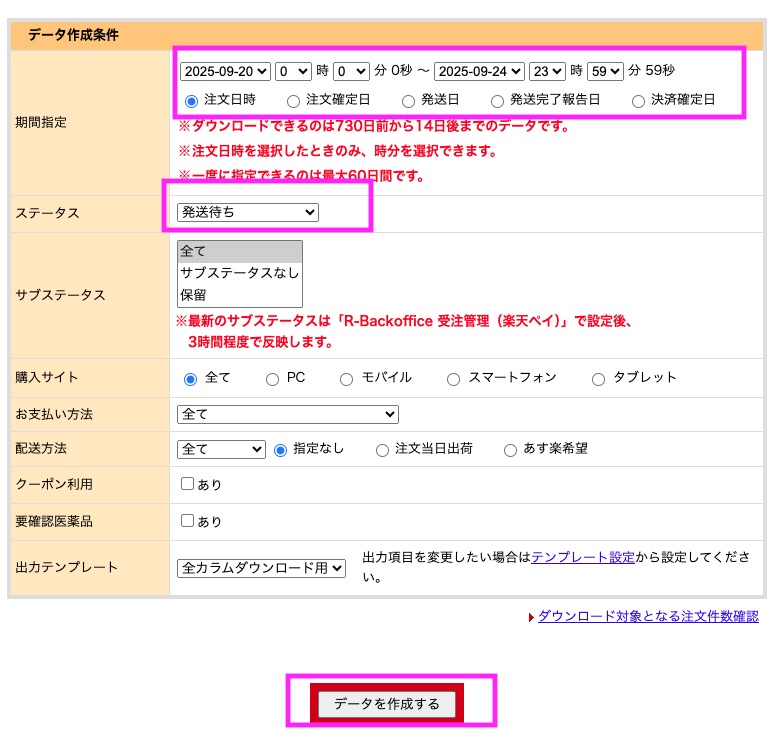Screen dimensions: 780x730
Task: Click the データを作成する button
Action: (387, 704)
